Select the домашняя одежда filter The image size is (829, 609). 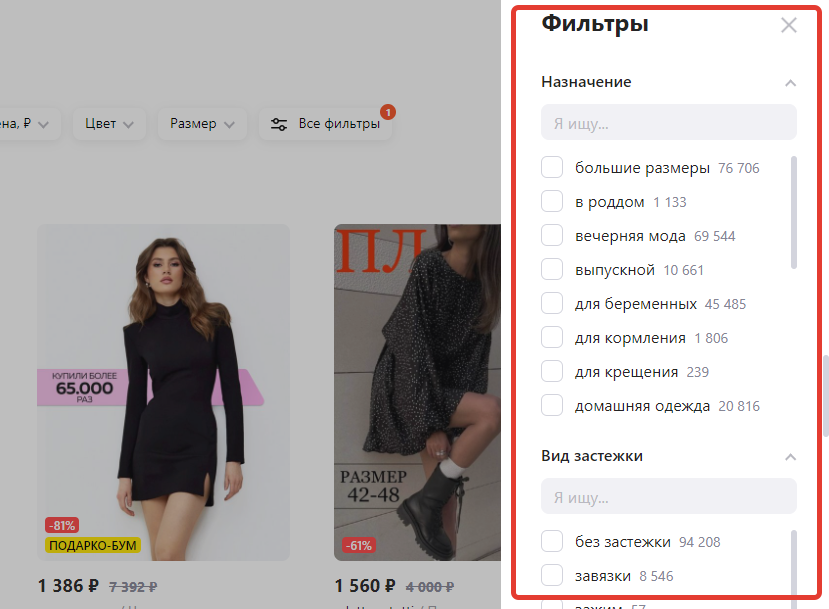(551, 405)
